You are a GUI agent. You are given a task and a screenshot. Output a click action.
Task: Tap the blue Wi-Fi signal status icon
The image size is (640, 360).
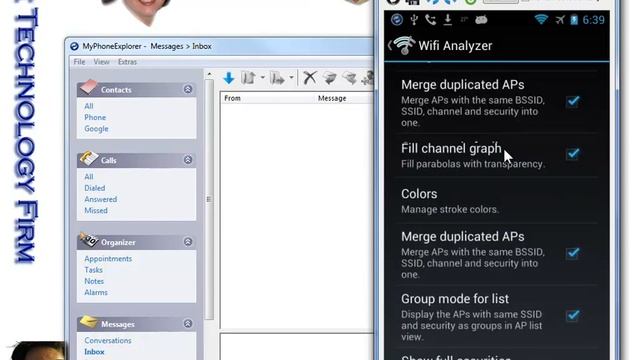541,19
